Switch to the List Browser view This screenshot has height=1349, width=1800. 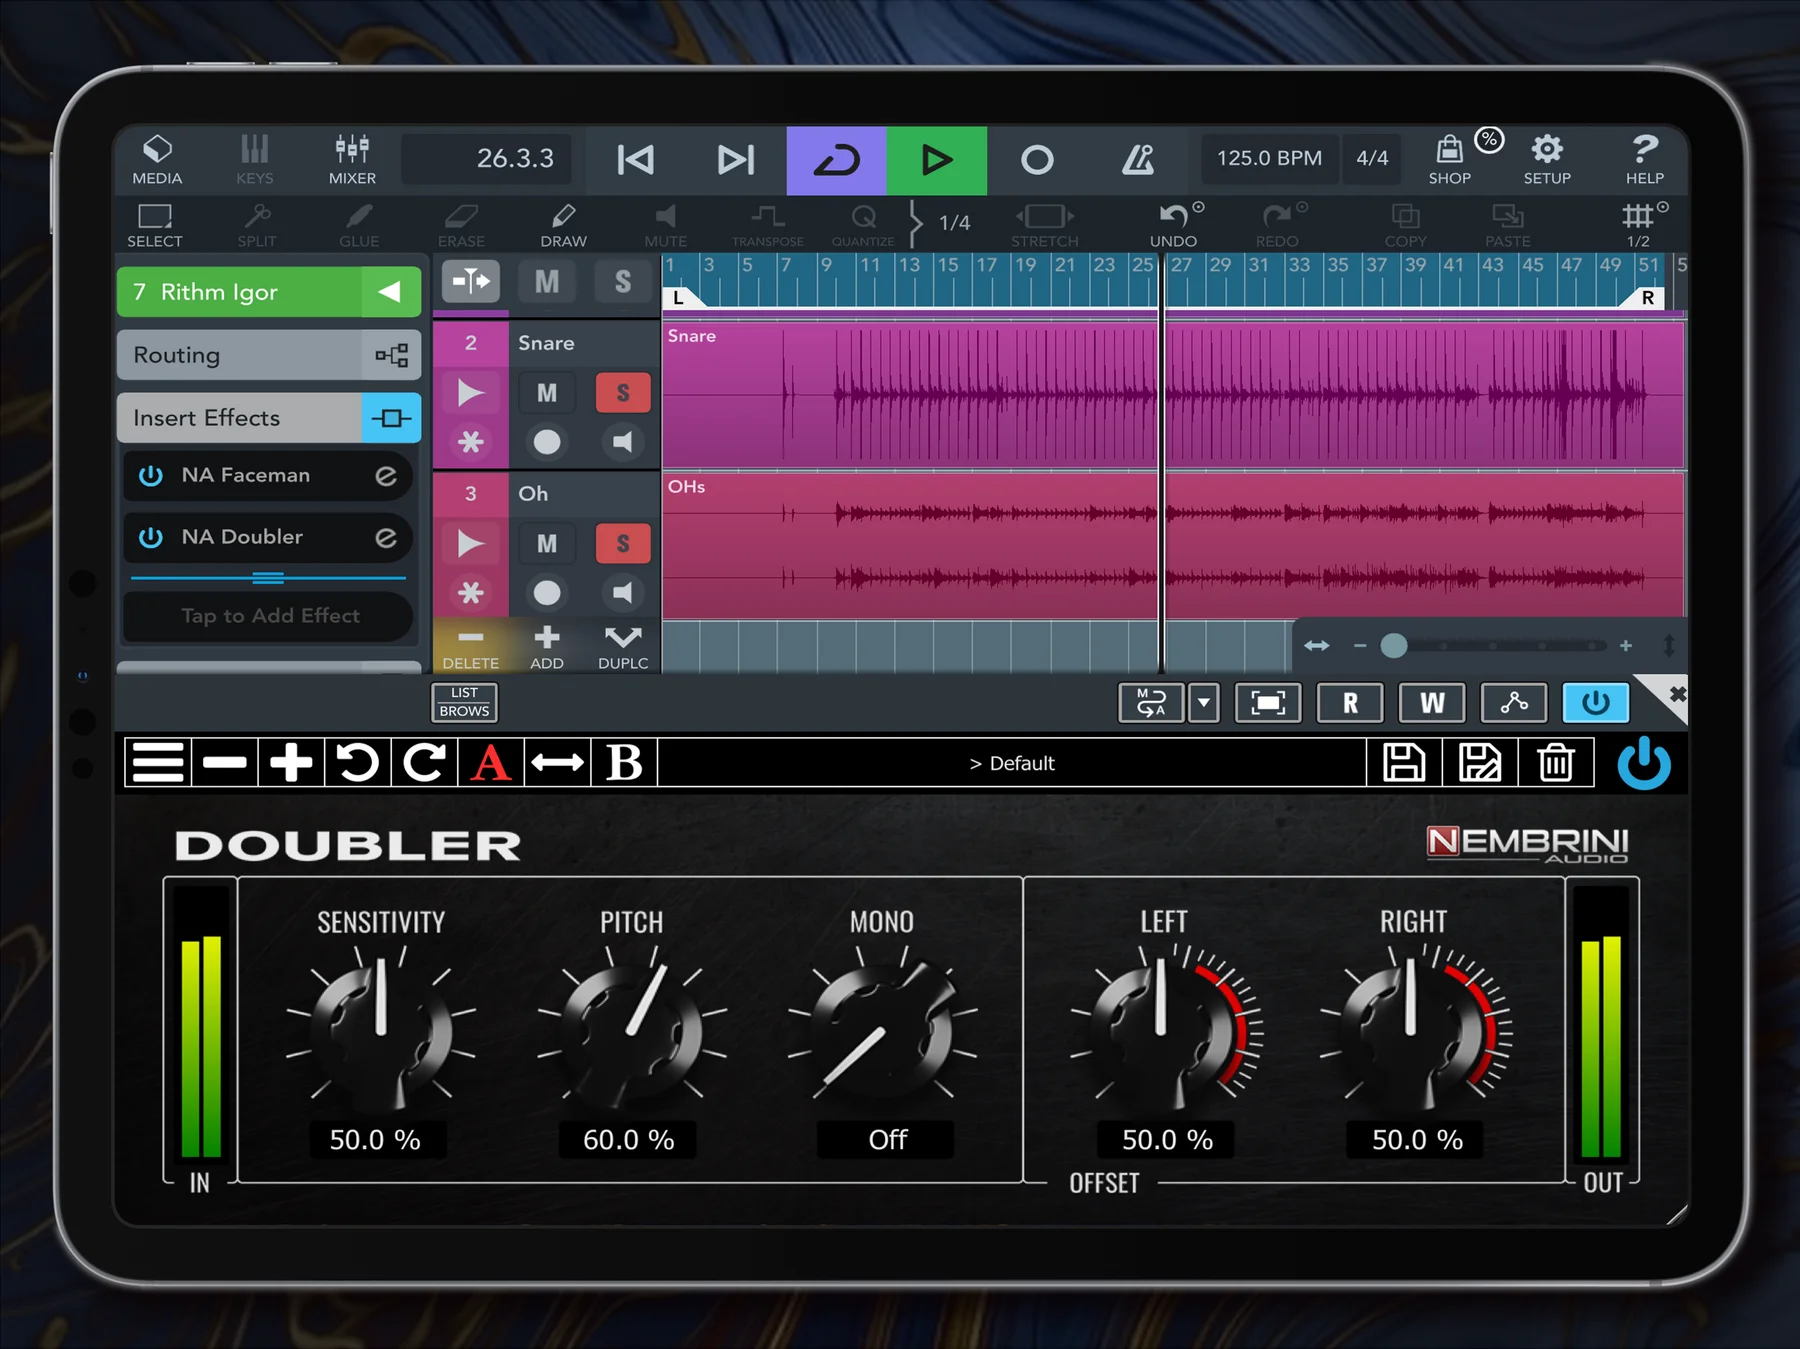tap(464, 701)
